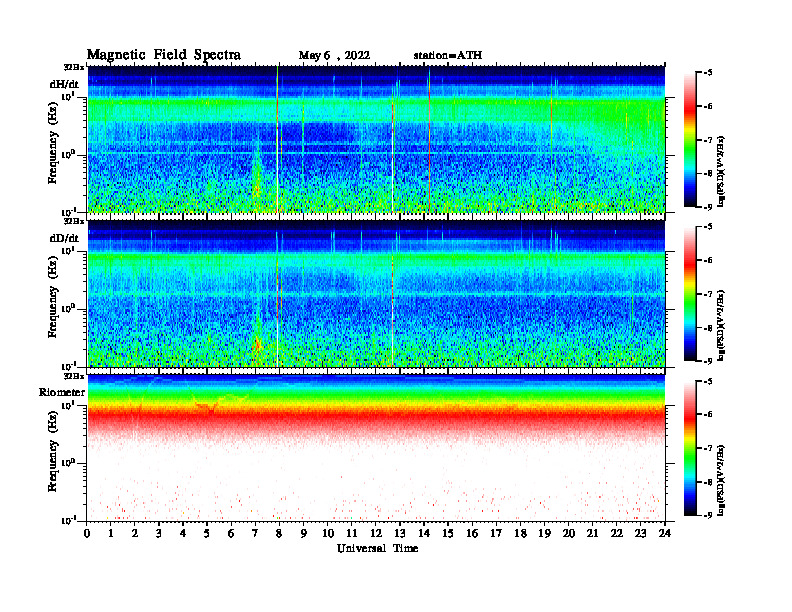Click the 32Hz label above the dH/dt panel

click(x=74, y=67)
